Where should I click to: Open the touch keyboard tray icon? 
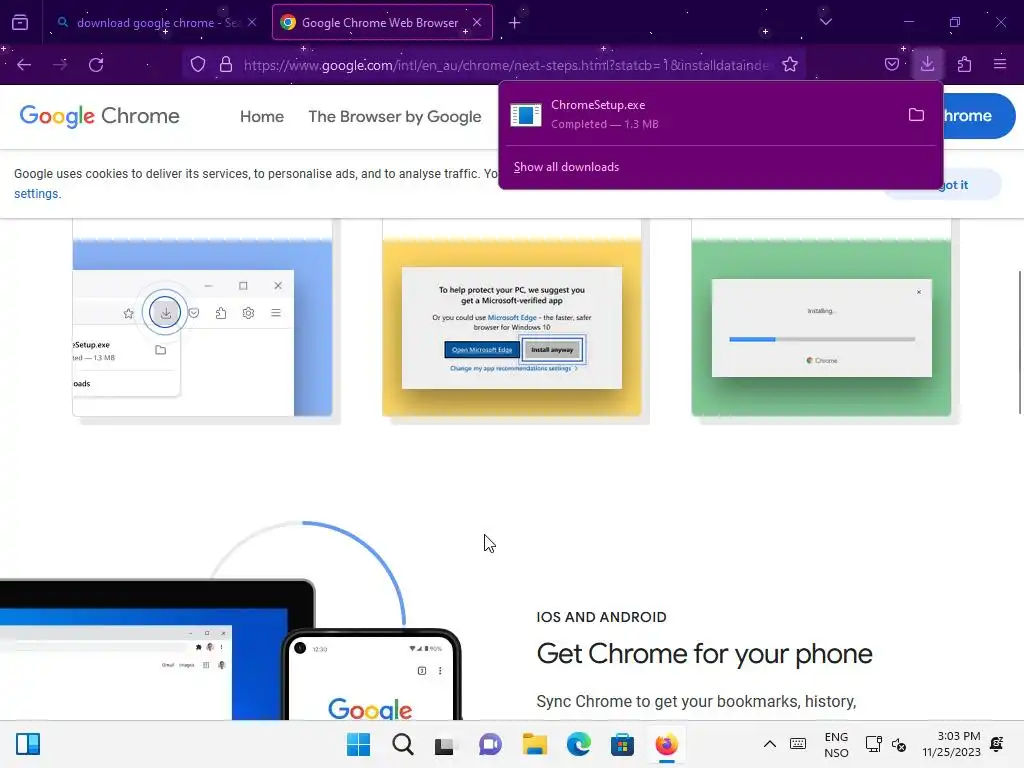[x=798, y=744]
